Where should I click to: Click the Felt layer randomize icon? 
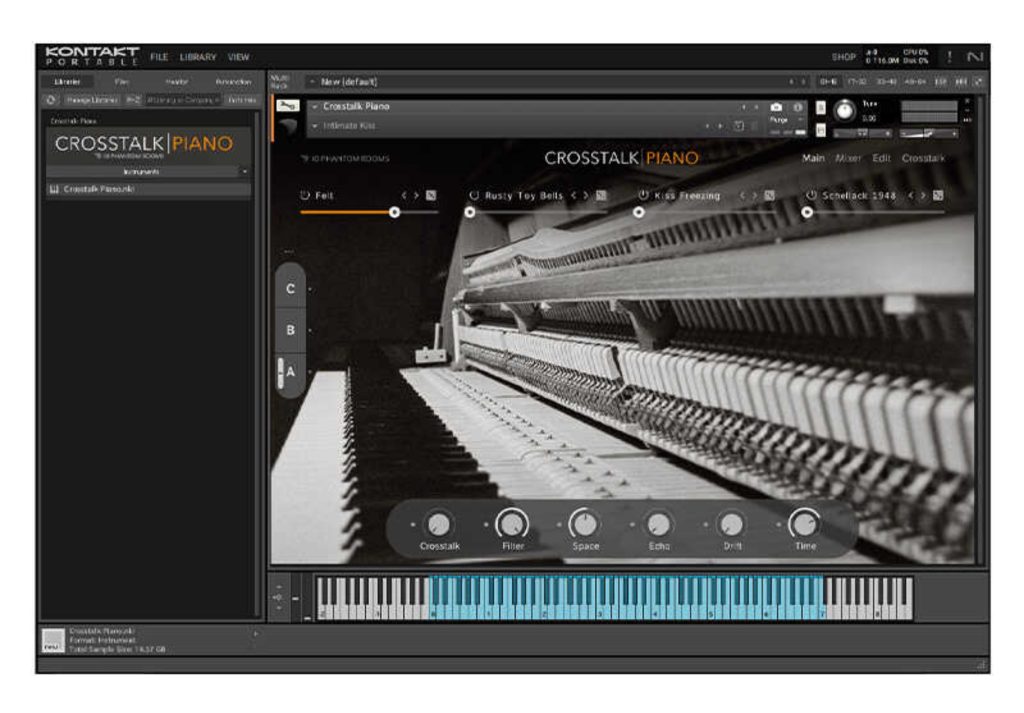click(431, 195)
